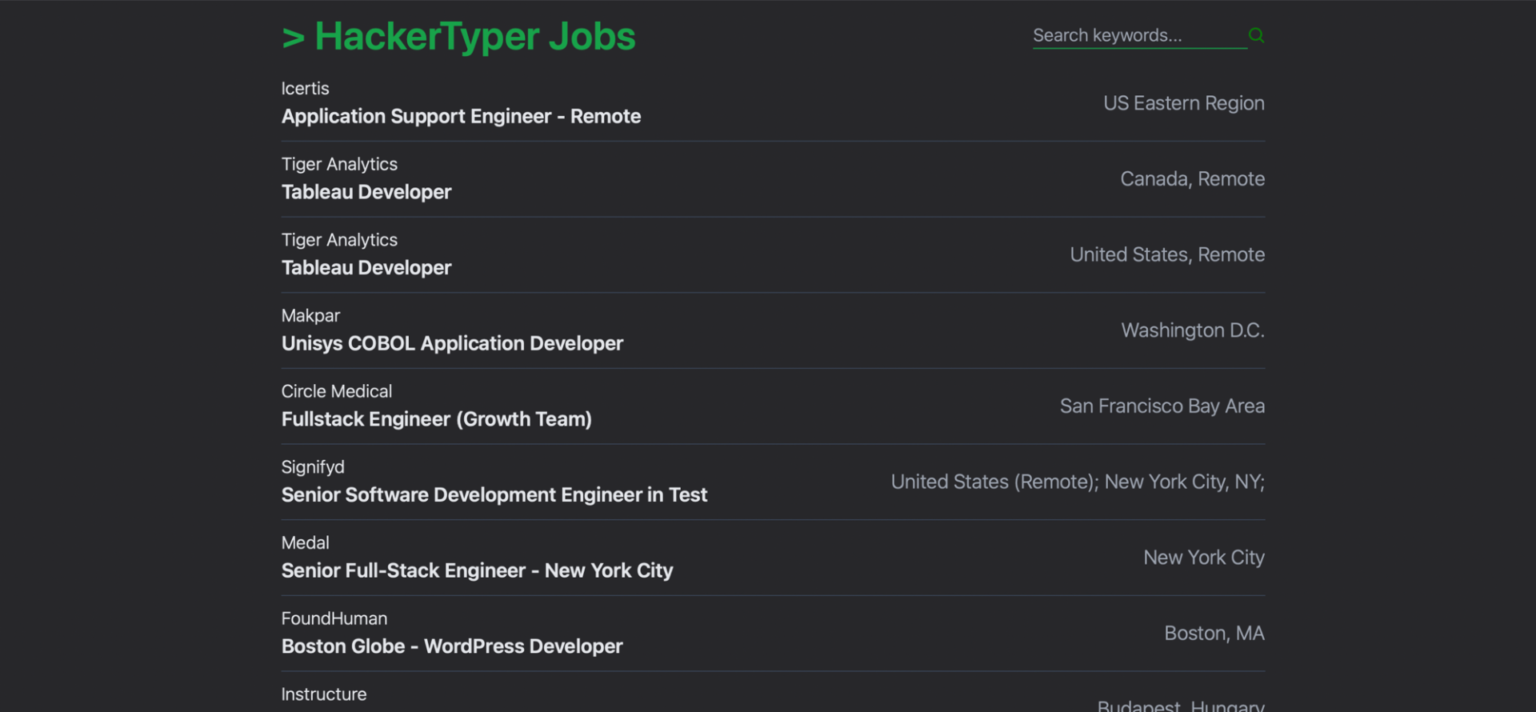Open Boston Globe - WordPress Developer listing
The width and height of the screenshot is (1536, 712).
point(452,647)
